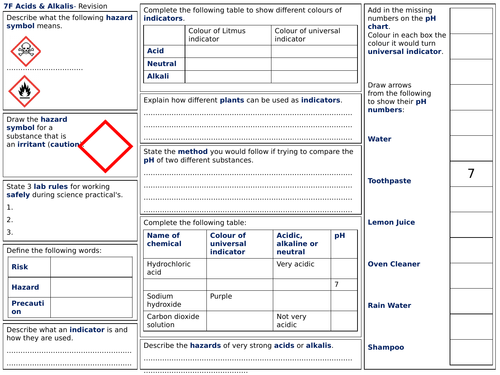Viewport: 500px width, 375px height.
Task: Click the 'Oven Cleaner' label
Action: pyautogui.click(x=394, y=264)
